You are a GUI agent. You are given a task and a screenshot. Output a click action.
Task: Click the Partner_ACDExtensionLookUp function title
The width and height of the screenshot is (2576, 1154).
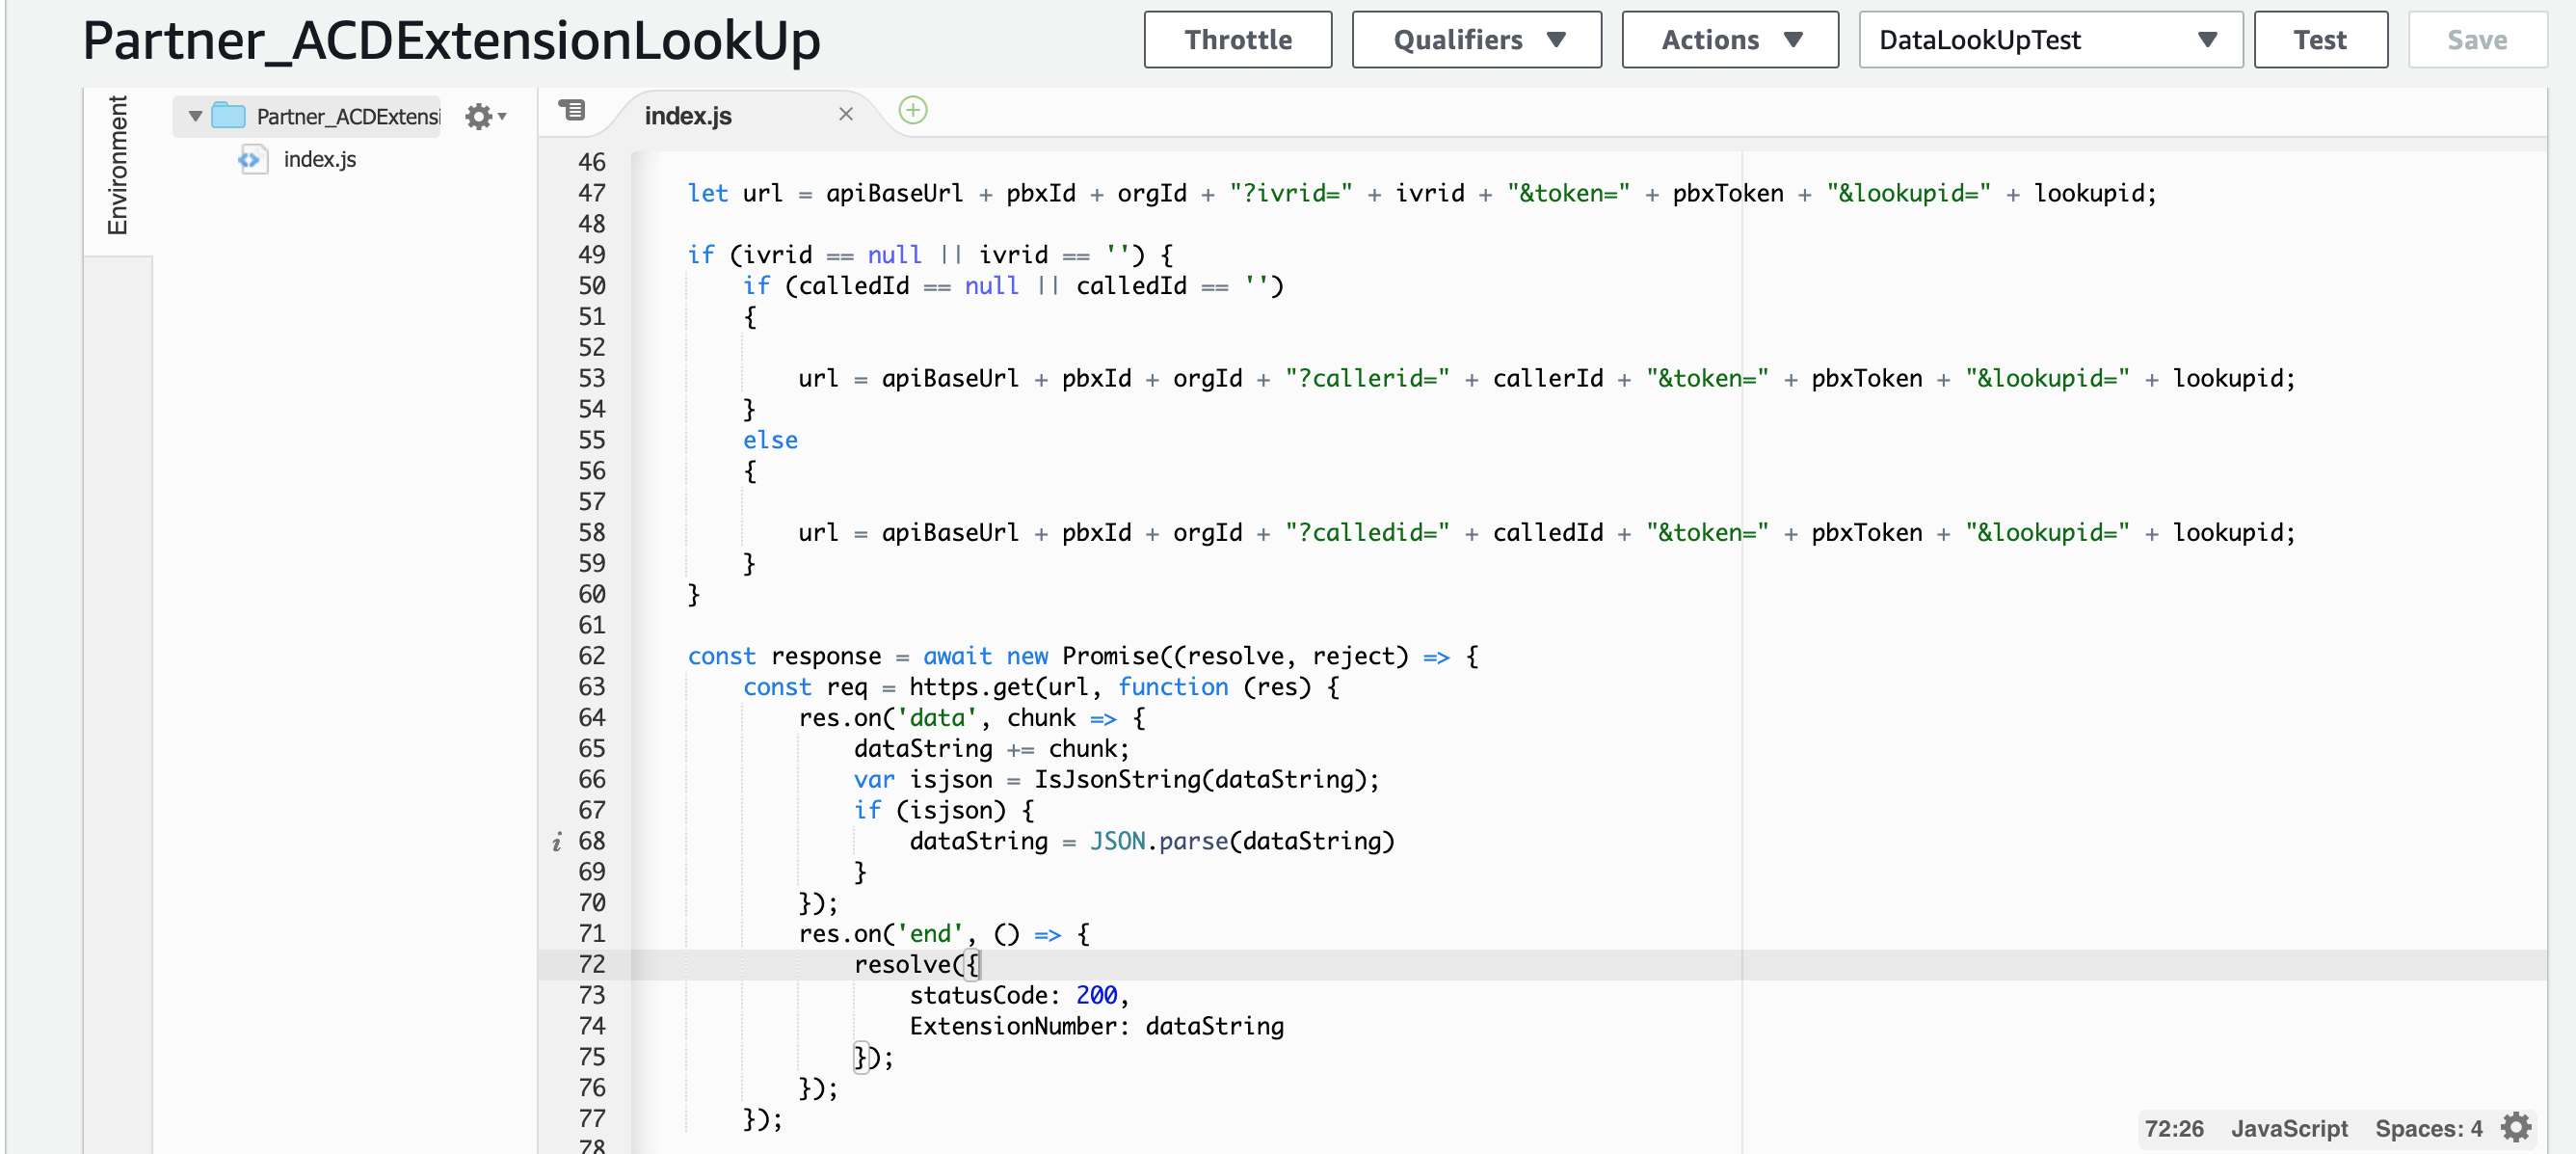tap(451, 41)
